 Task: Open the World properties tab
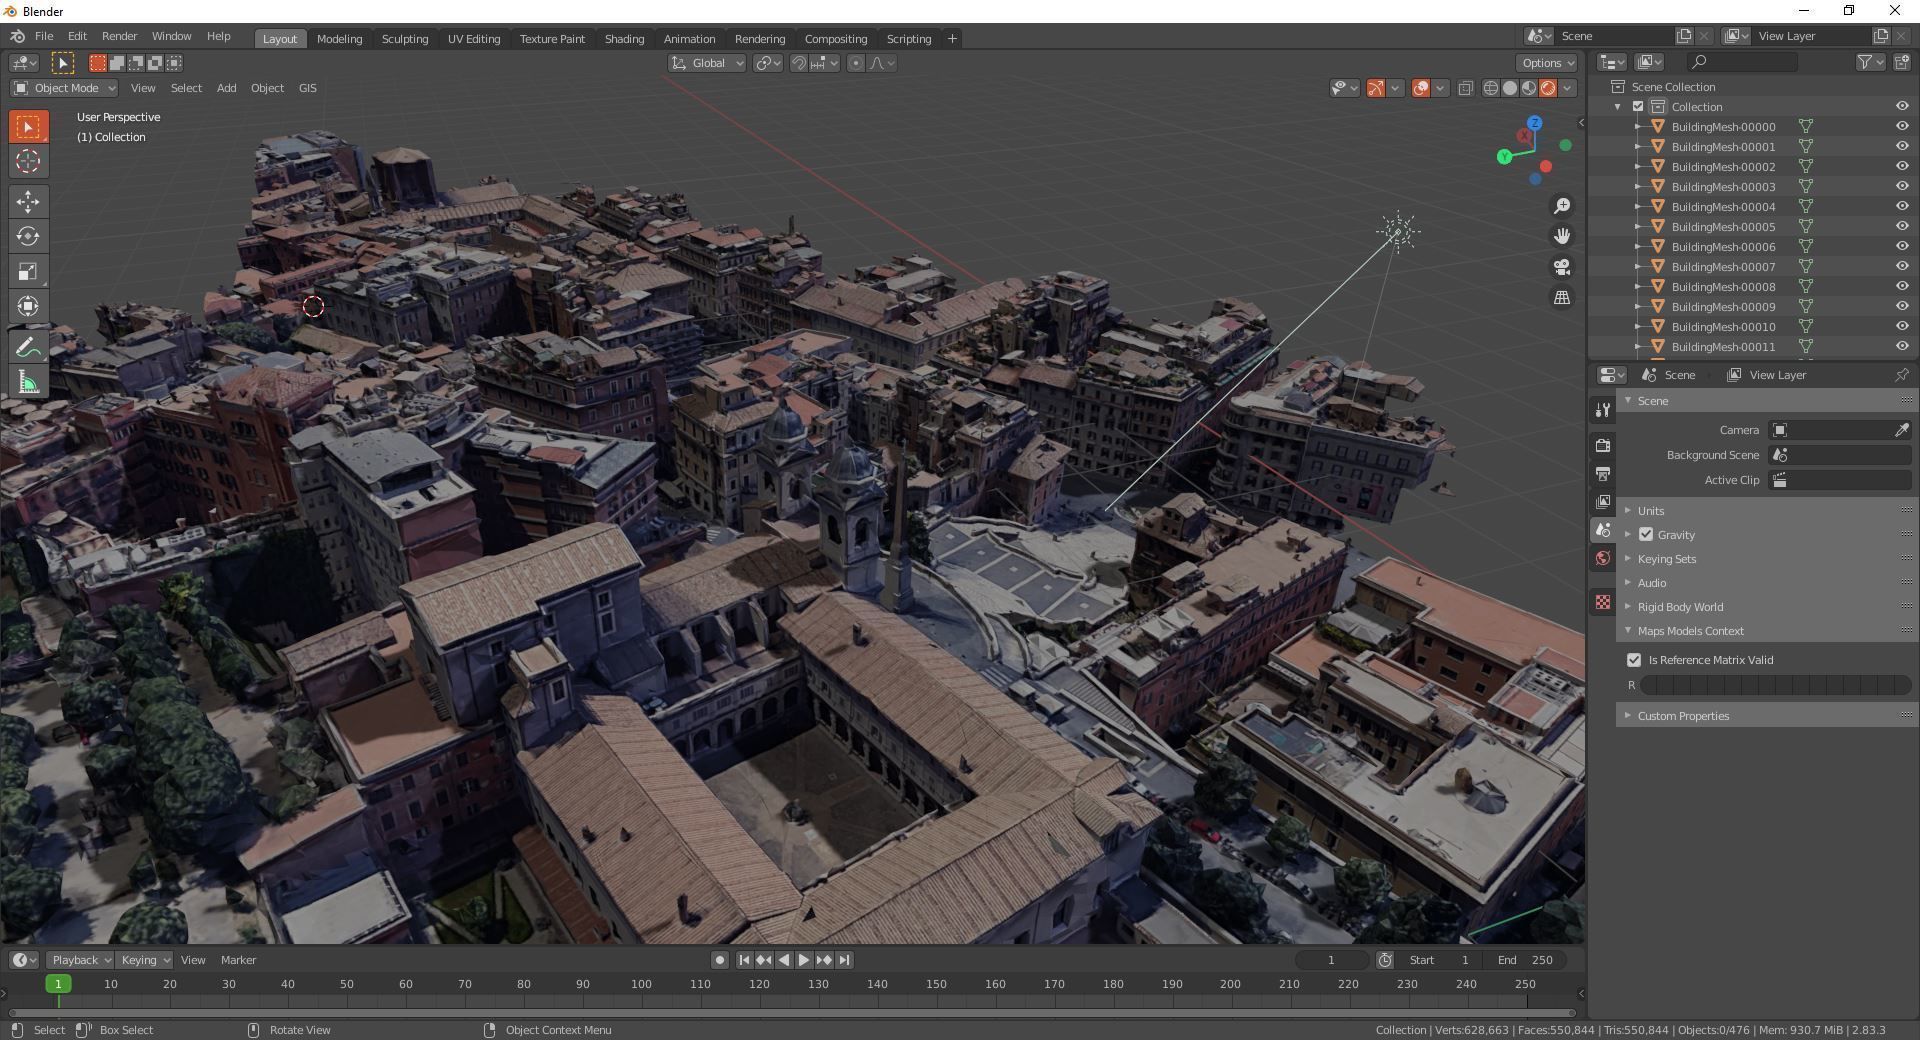pos(1603,558)
